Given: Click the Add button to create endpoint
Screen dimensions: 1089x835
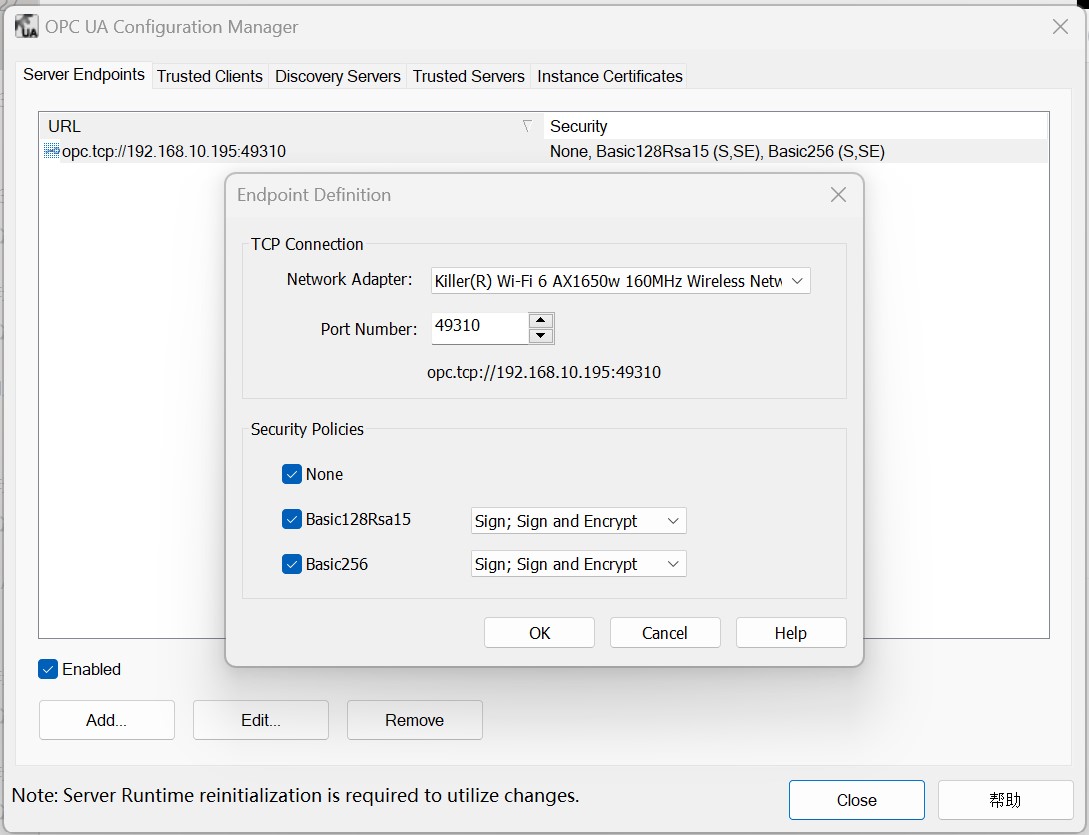Looking at the screenshot, I should tap(106, 719).
